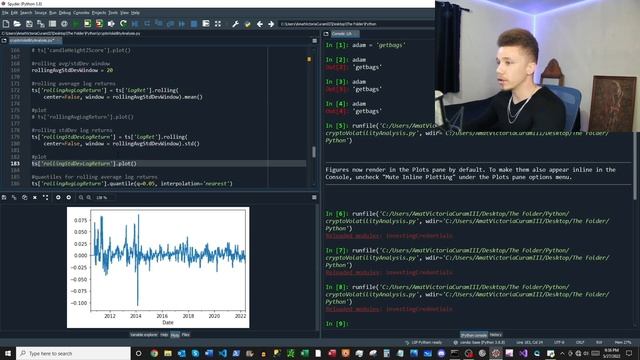Switch to Plots pane tab

(175, 335)
